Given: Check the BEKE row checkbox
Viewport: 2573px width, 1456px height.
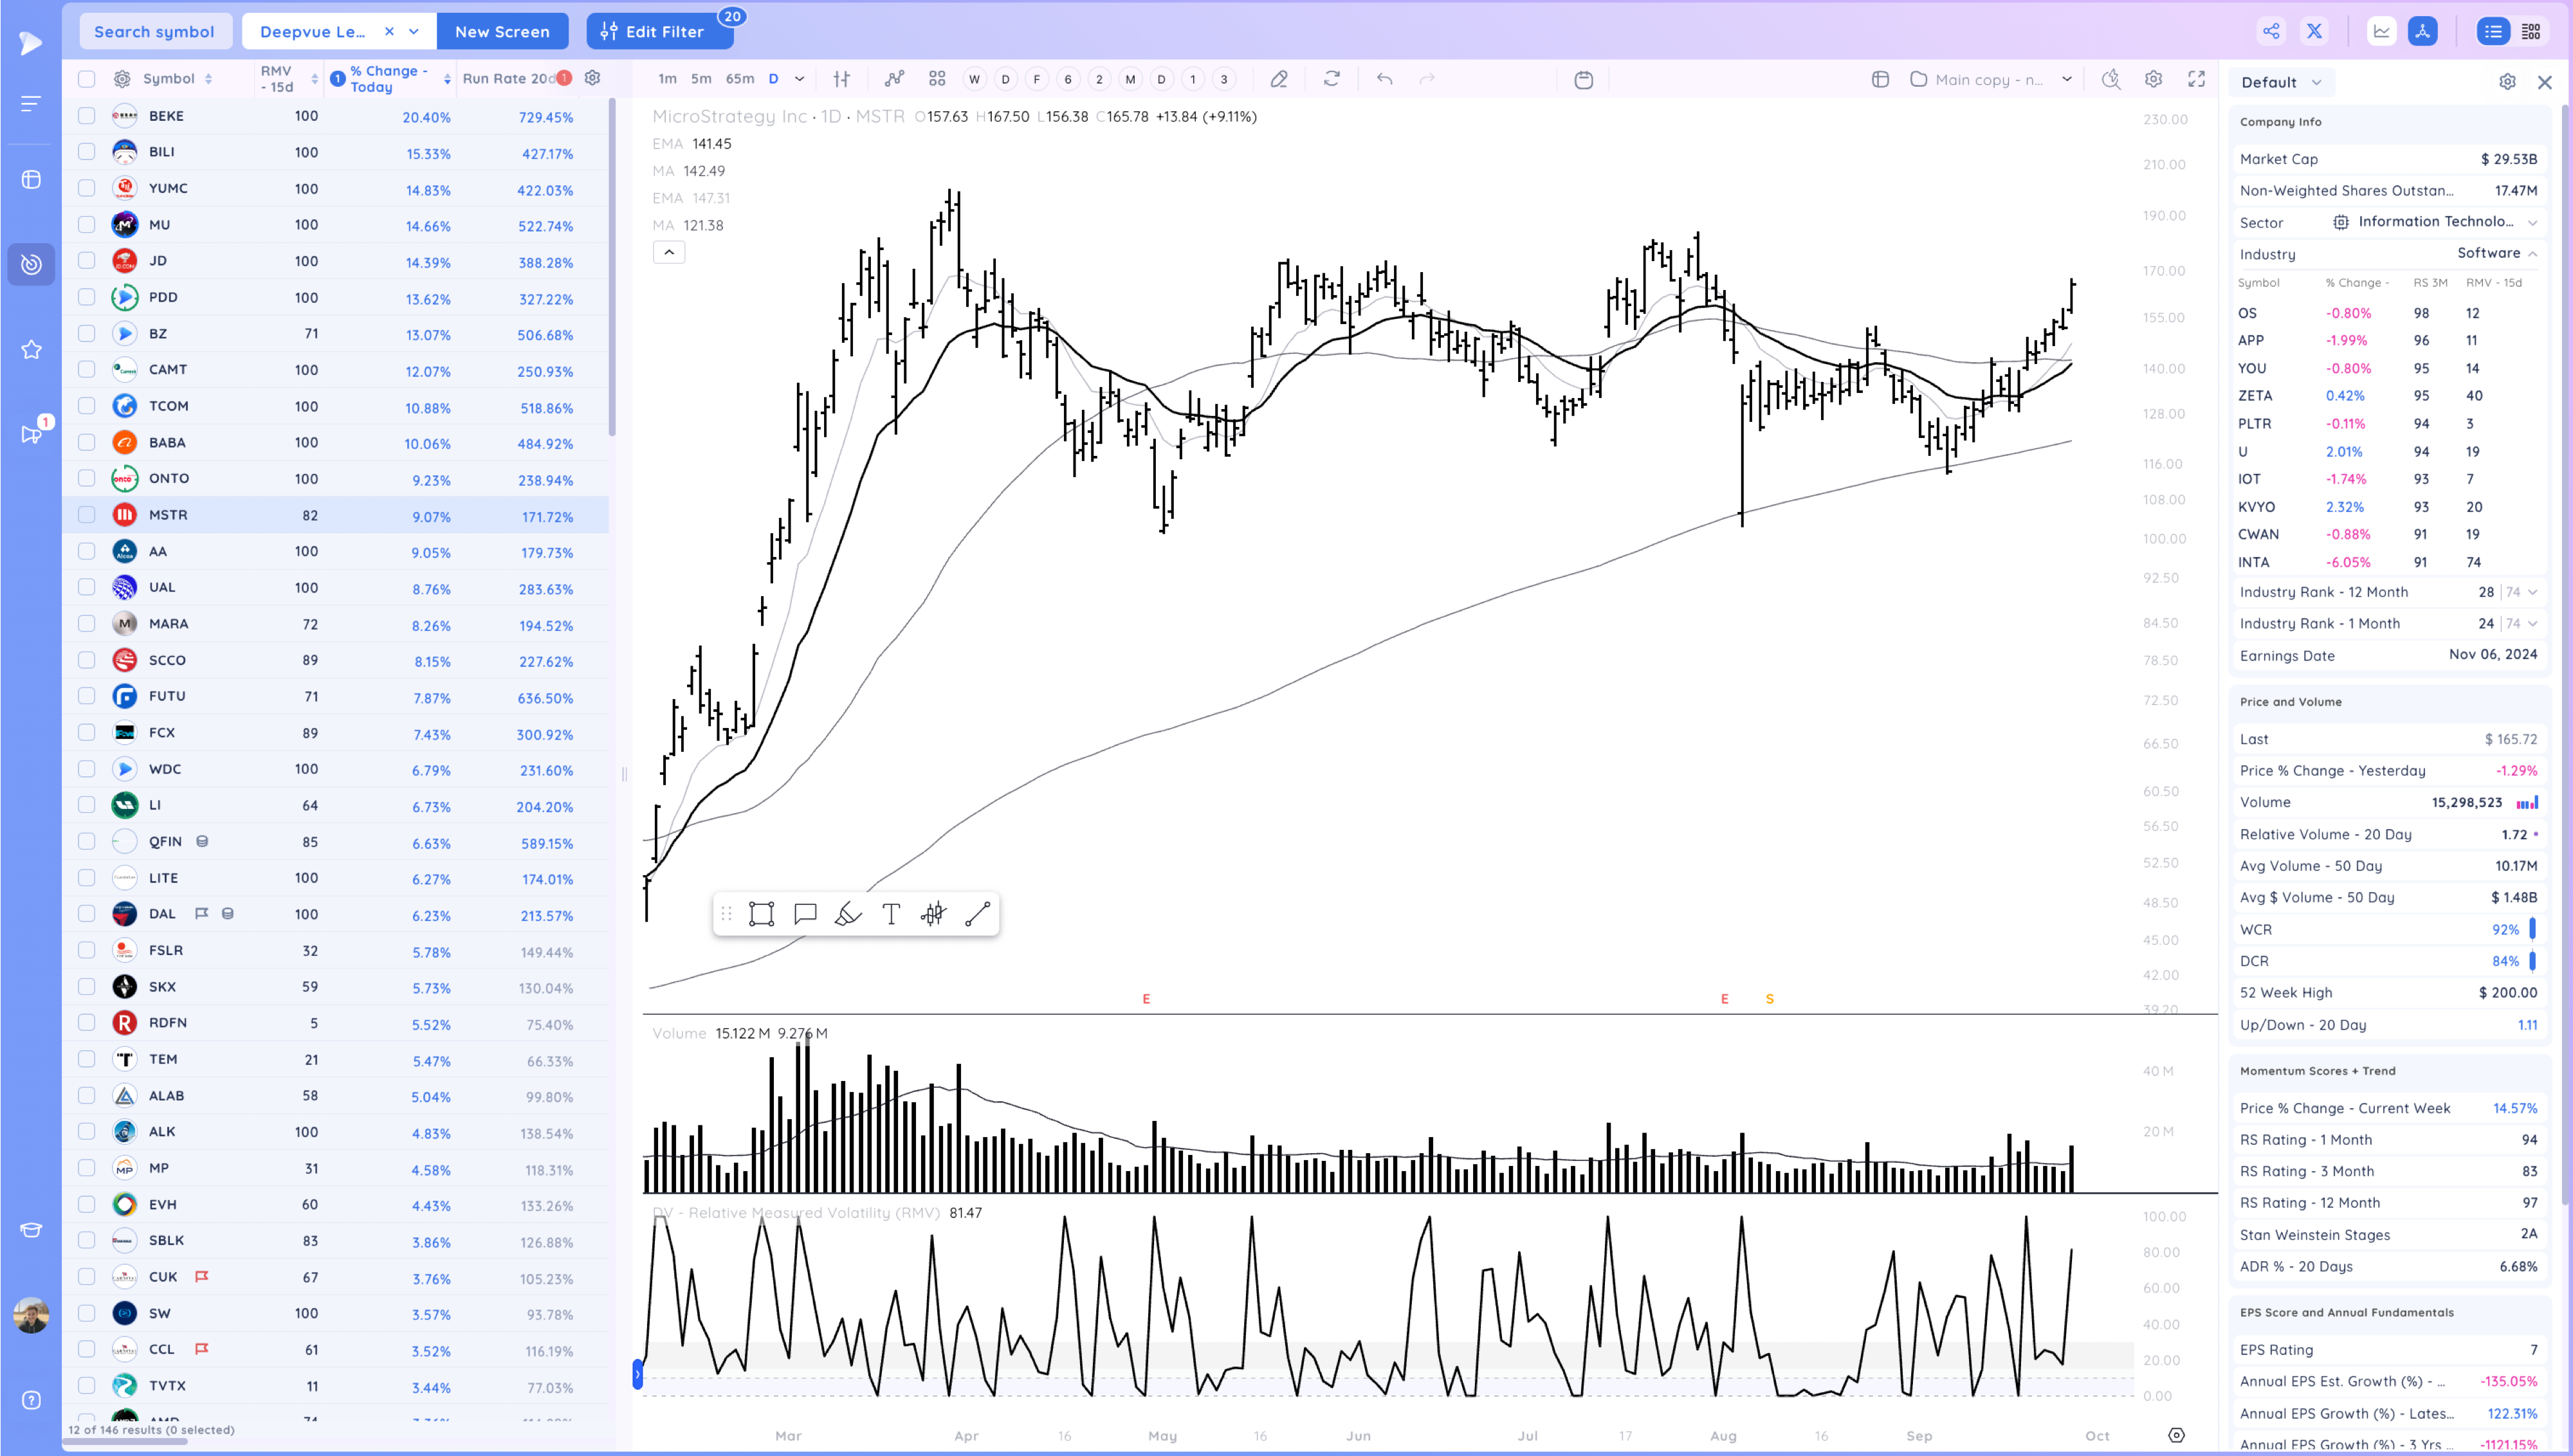Looking at the screenshot, I should tap(87, 116).
